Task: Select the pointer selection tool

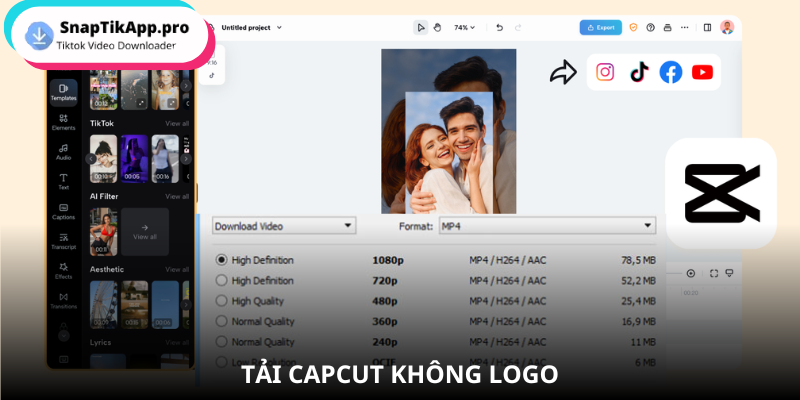Action: (420, 28)
